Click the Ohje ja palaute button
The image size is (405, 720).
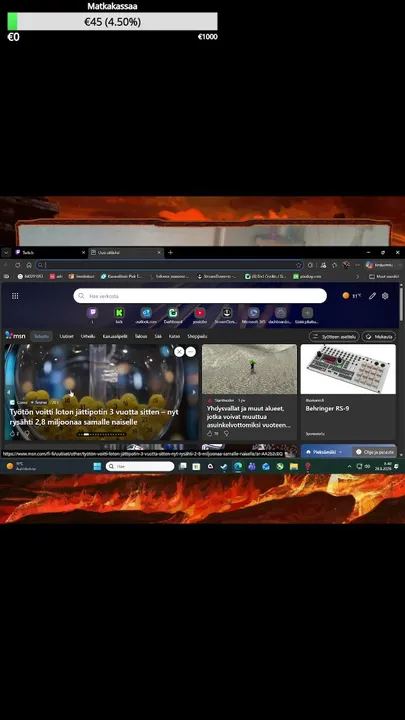pos(375,452)
